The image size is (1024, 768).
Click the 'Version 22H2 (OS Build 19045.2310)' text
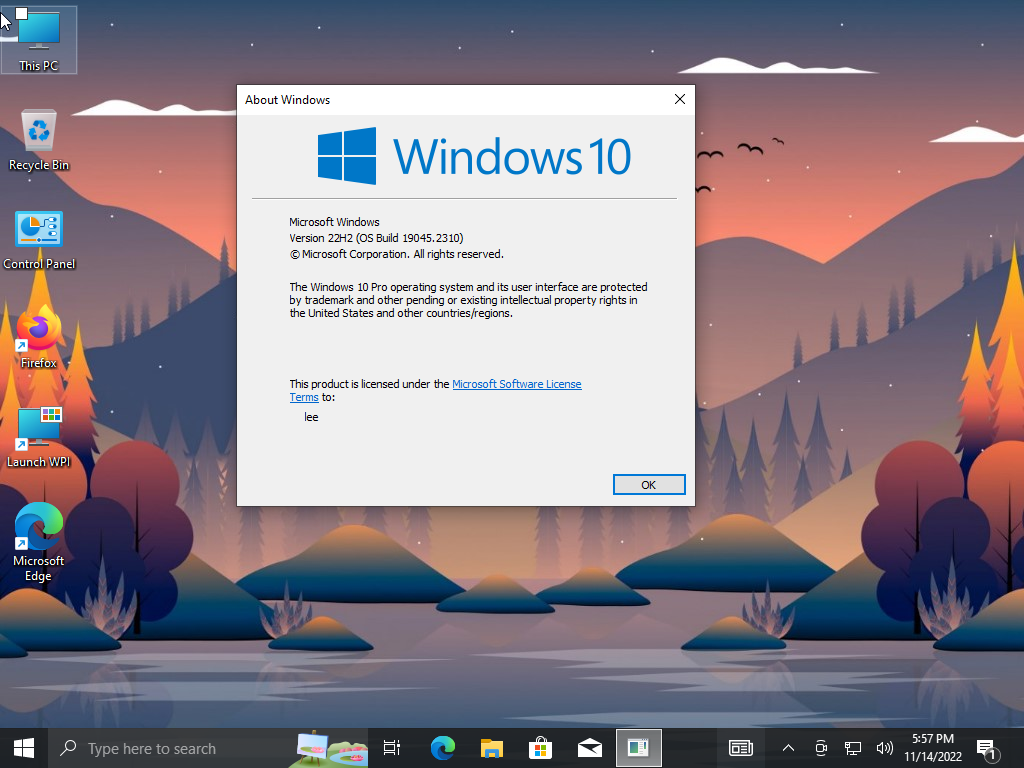376,238
